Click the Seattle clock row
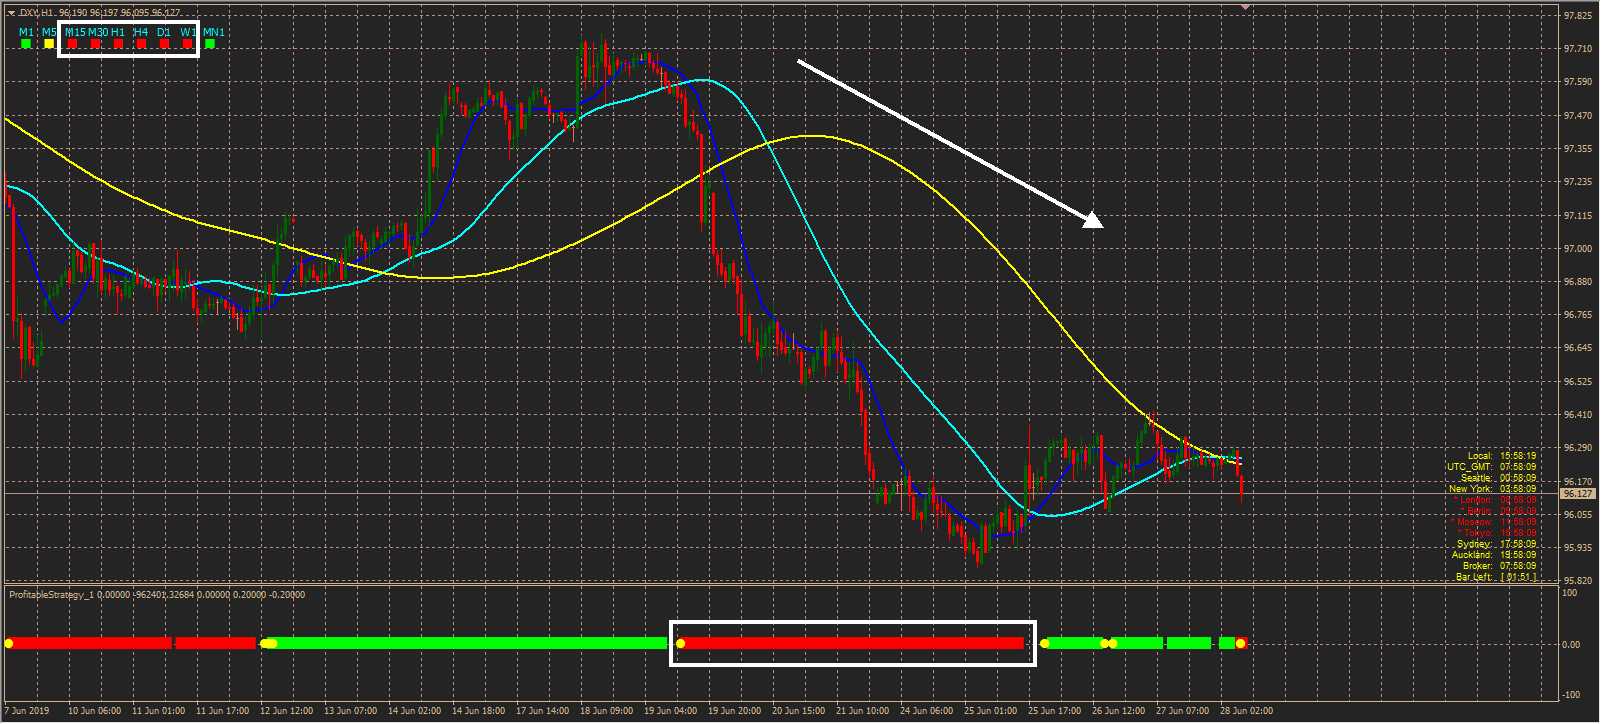 [1499, 477]
